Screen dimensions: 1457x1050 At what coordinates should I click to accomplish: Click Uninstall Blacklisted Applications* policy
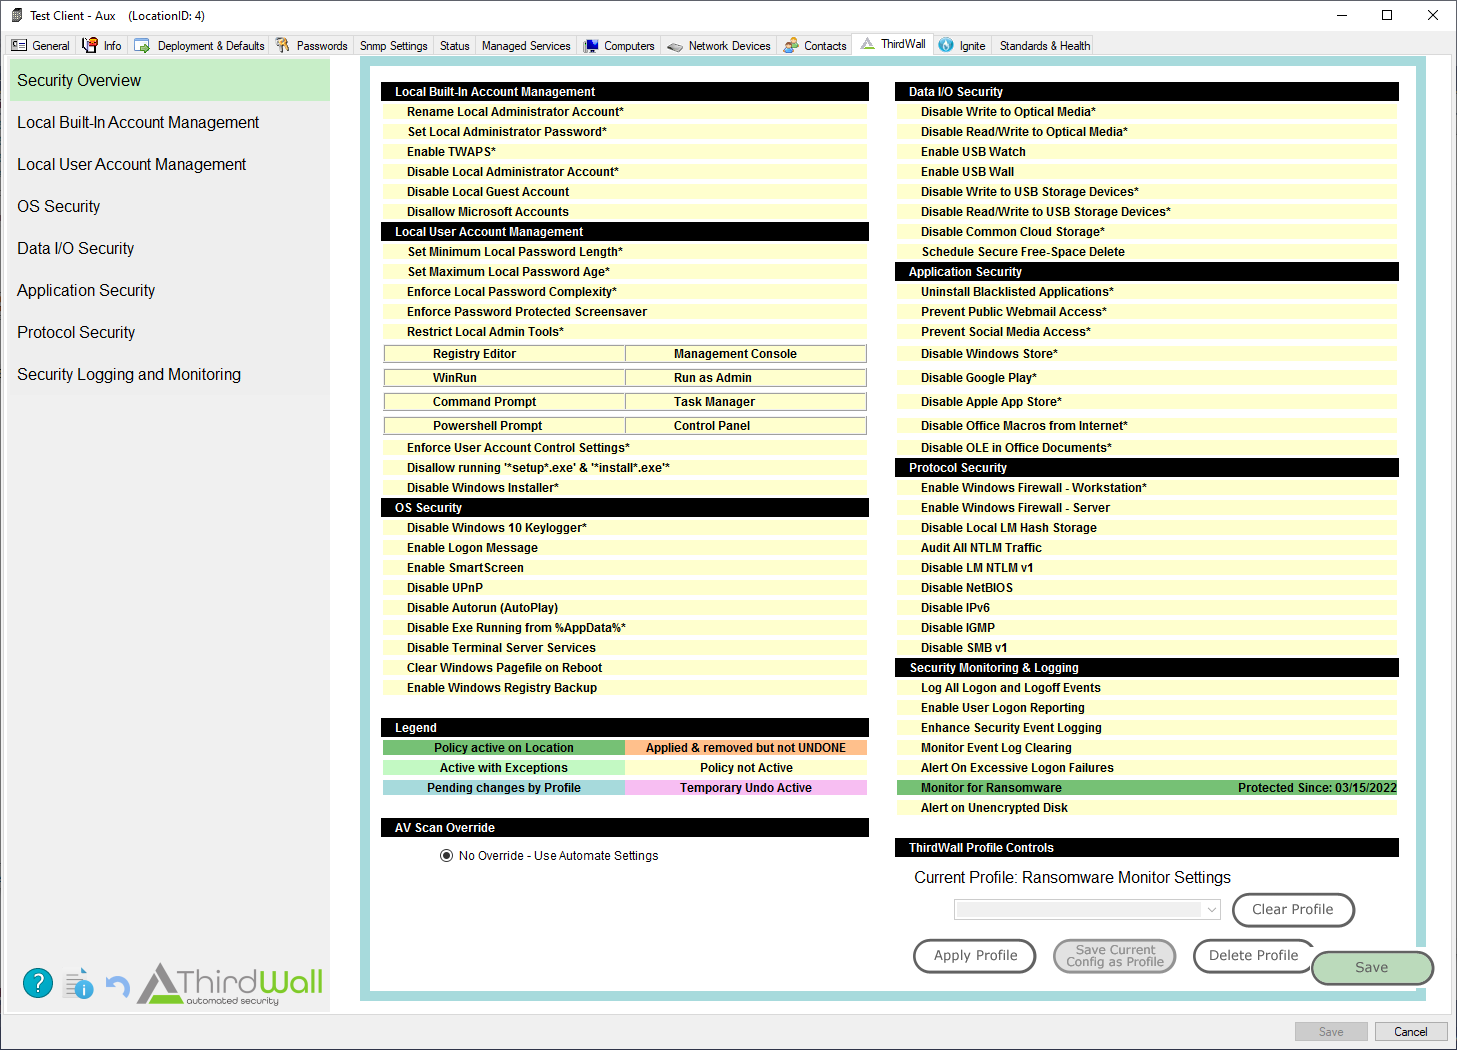(1147, 291)
